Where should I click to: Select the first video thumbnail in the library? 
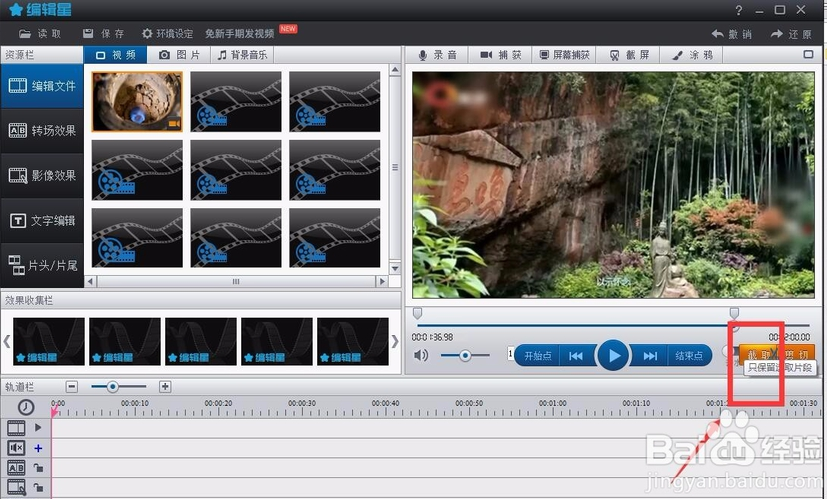(x=136, y=102)
